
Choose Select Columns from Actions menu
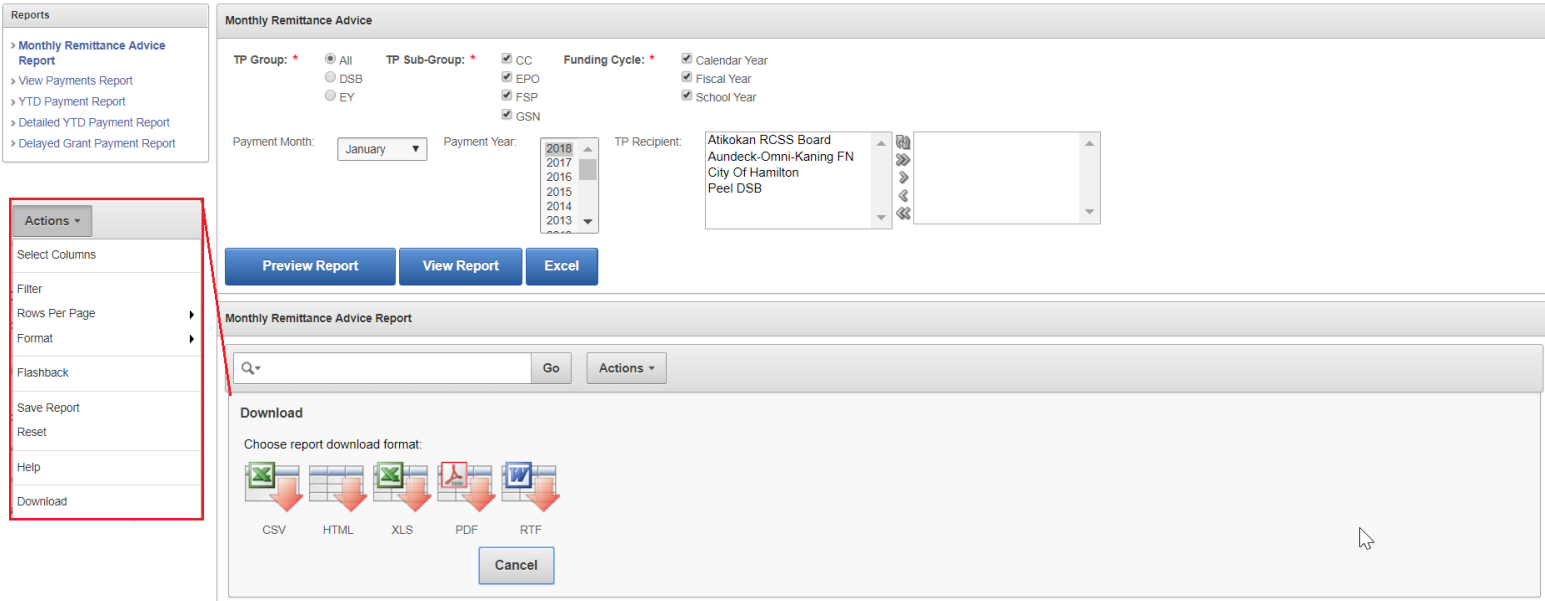[56, 255]
